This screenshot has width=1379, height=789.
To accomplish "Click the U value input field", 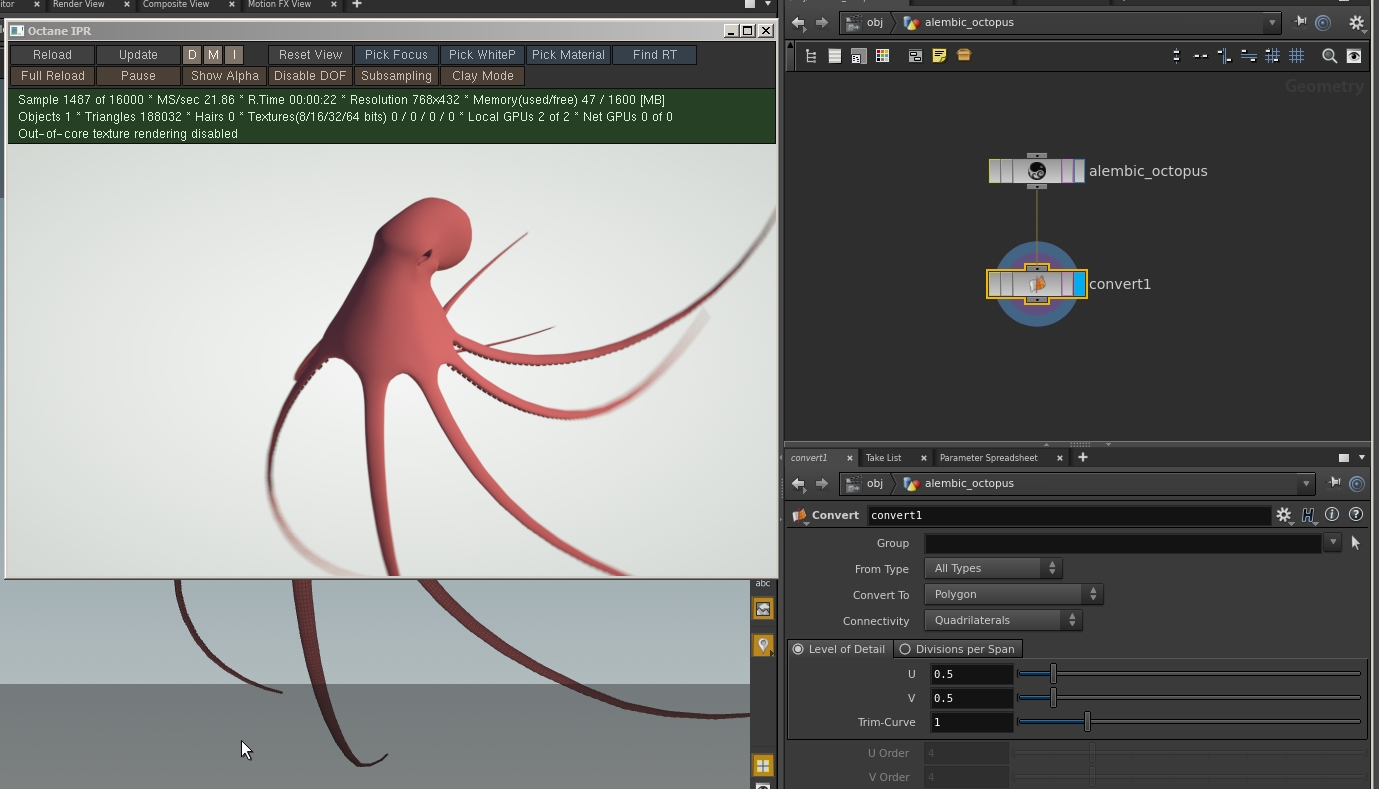I will point(971,674).
